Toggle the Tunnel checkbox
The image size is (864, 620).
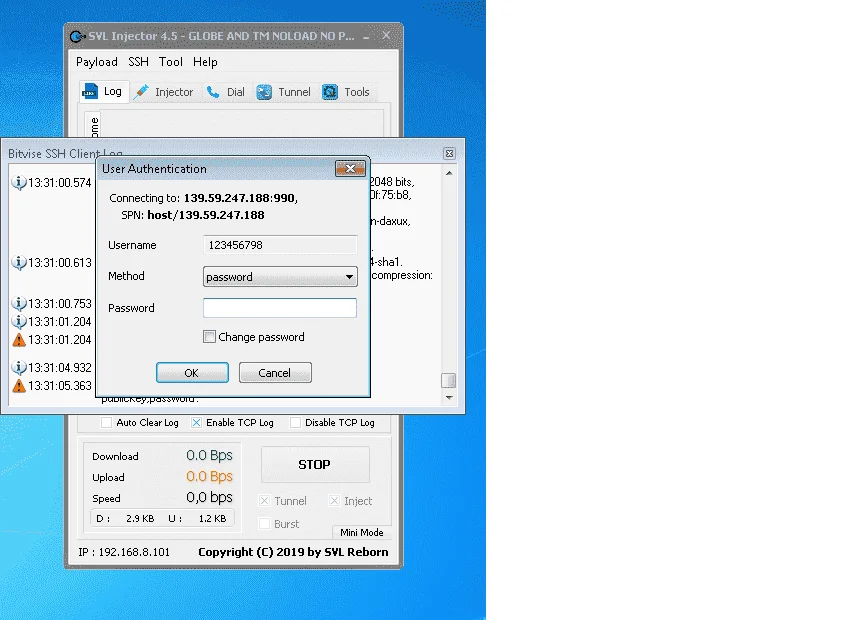(x=264, y=501)
